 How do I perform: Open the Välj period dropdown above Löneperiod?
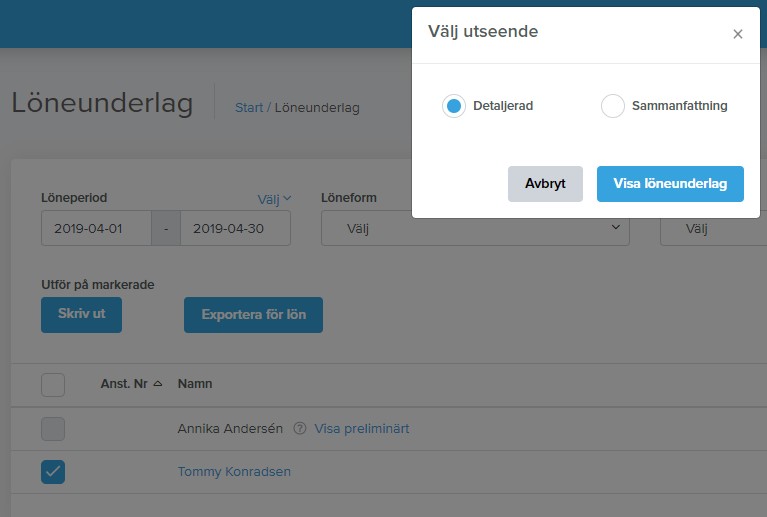tap(274, 198)
